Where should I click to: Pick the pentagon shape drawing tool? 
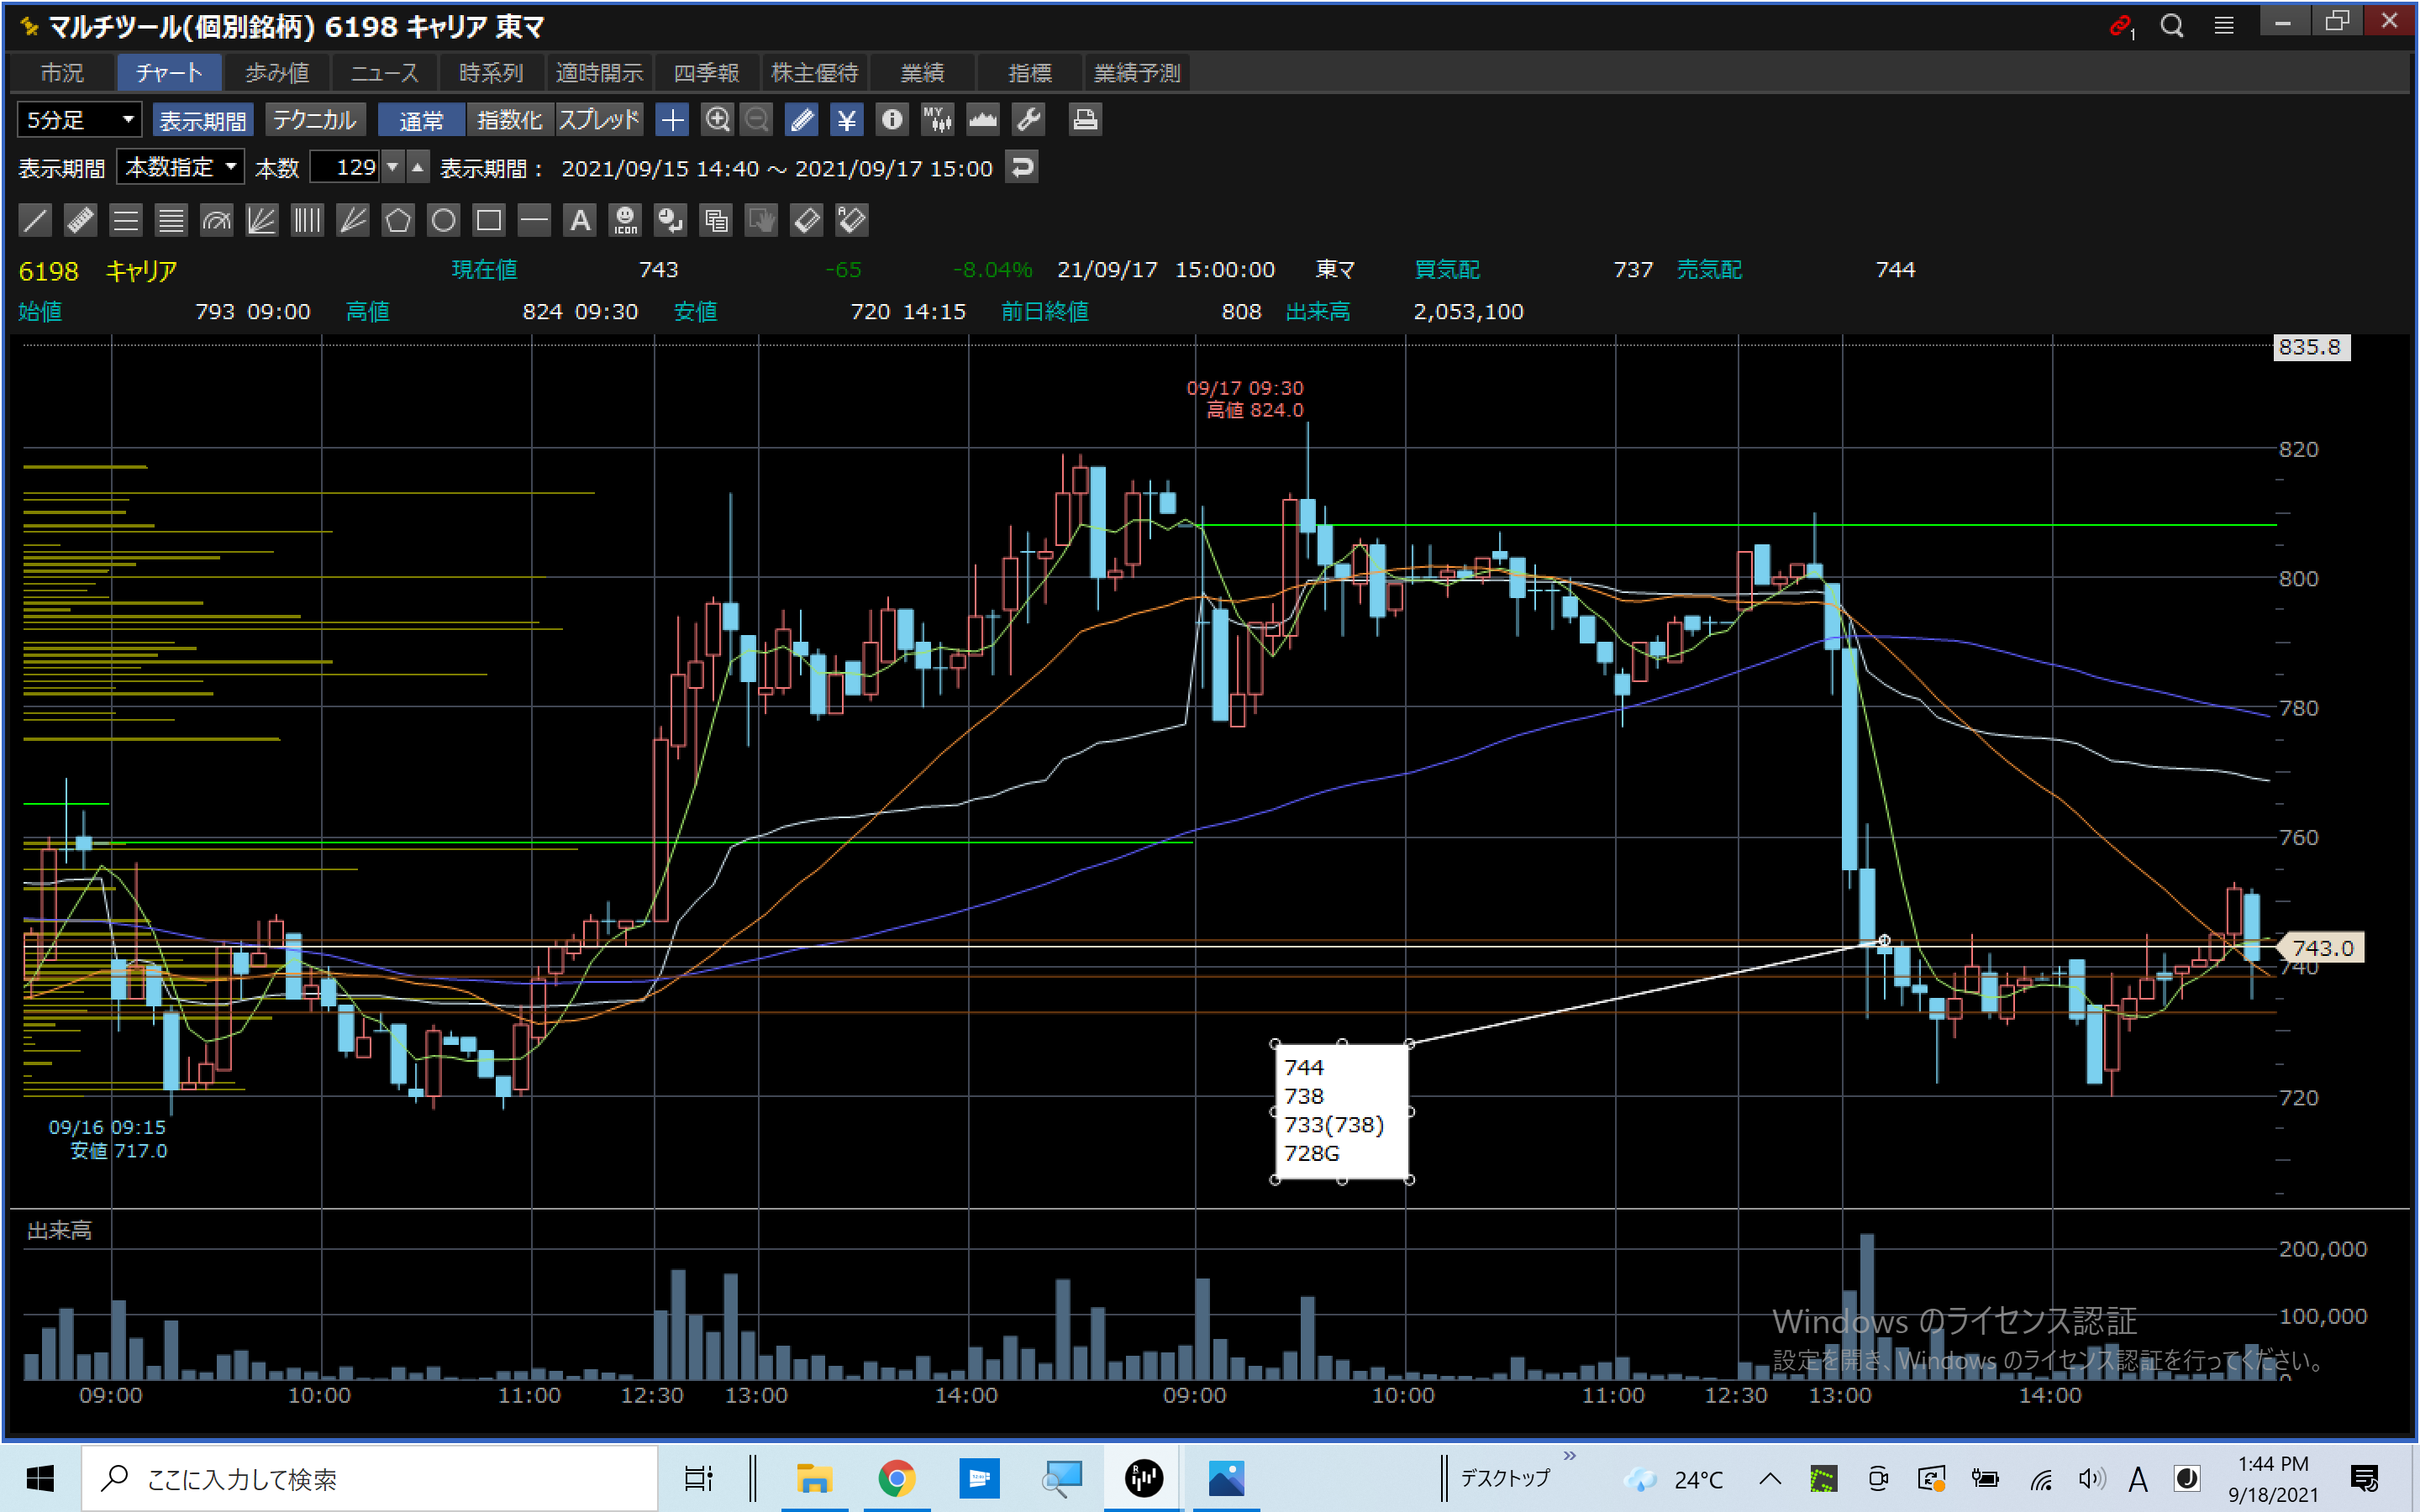pyautogui.click(x=398, y=220)
